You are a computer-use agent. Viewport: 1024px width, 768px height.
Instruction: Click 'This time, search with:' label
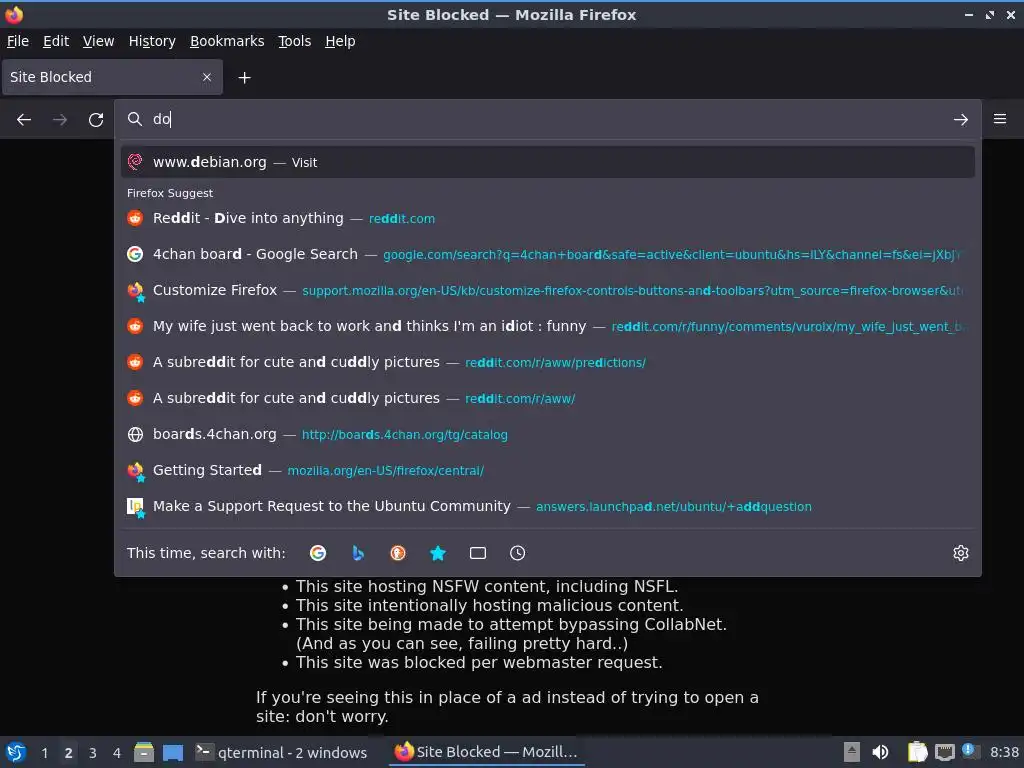click(x=206, y=553)
